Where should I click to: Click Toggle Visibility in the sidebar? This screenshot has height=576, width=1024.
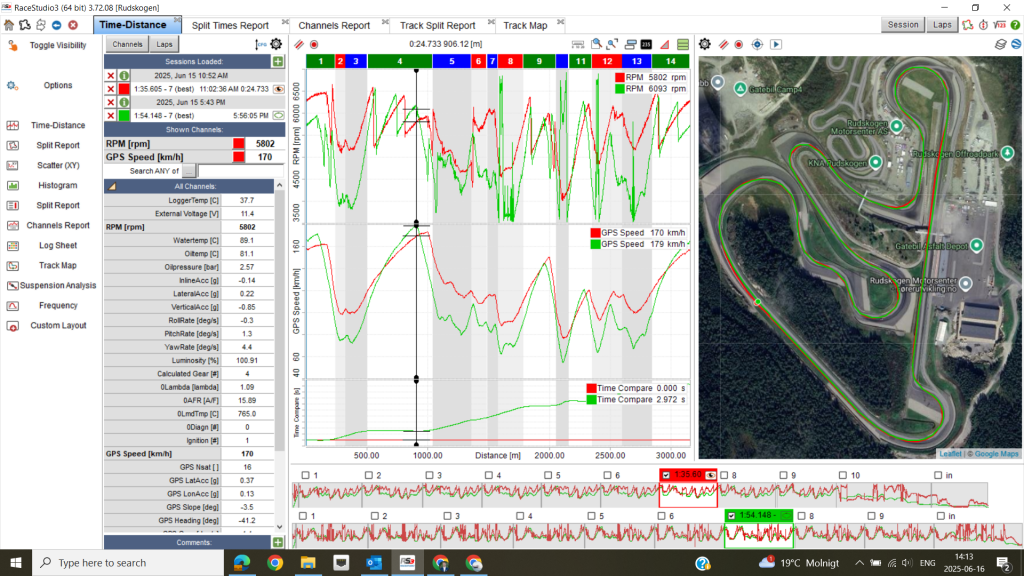pyautogui.click(x=57, y=45)
